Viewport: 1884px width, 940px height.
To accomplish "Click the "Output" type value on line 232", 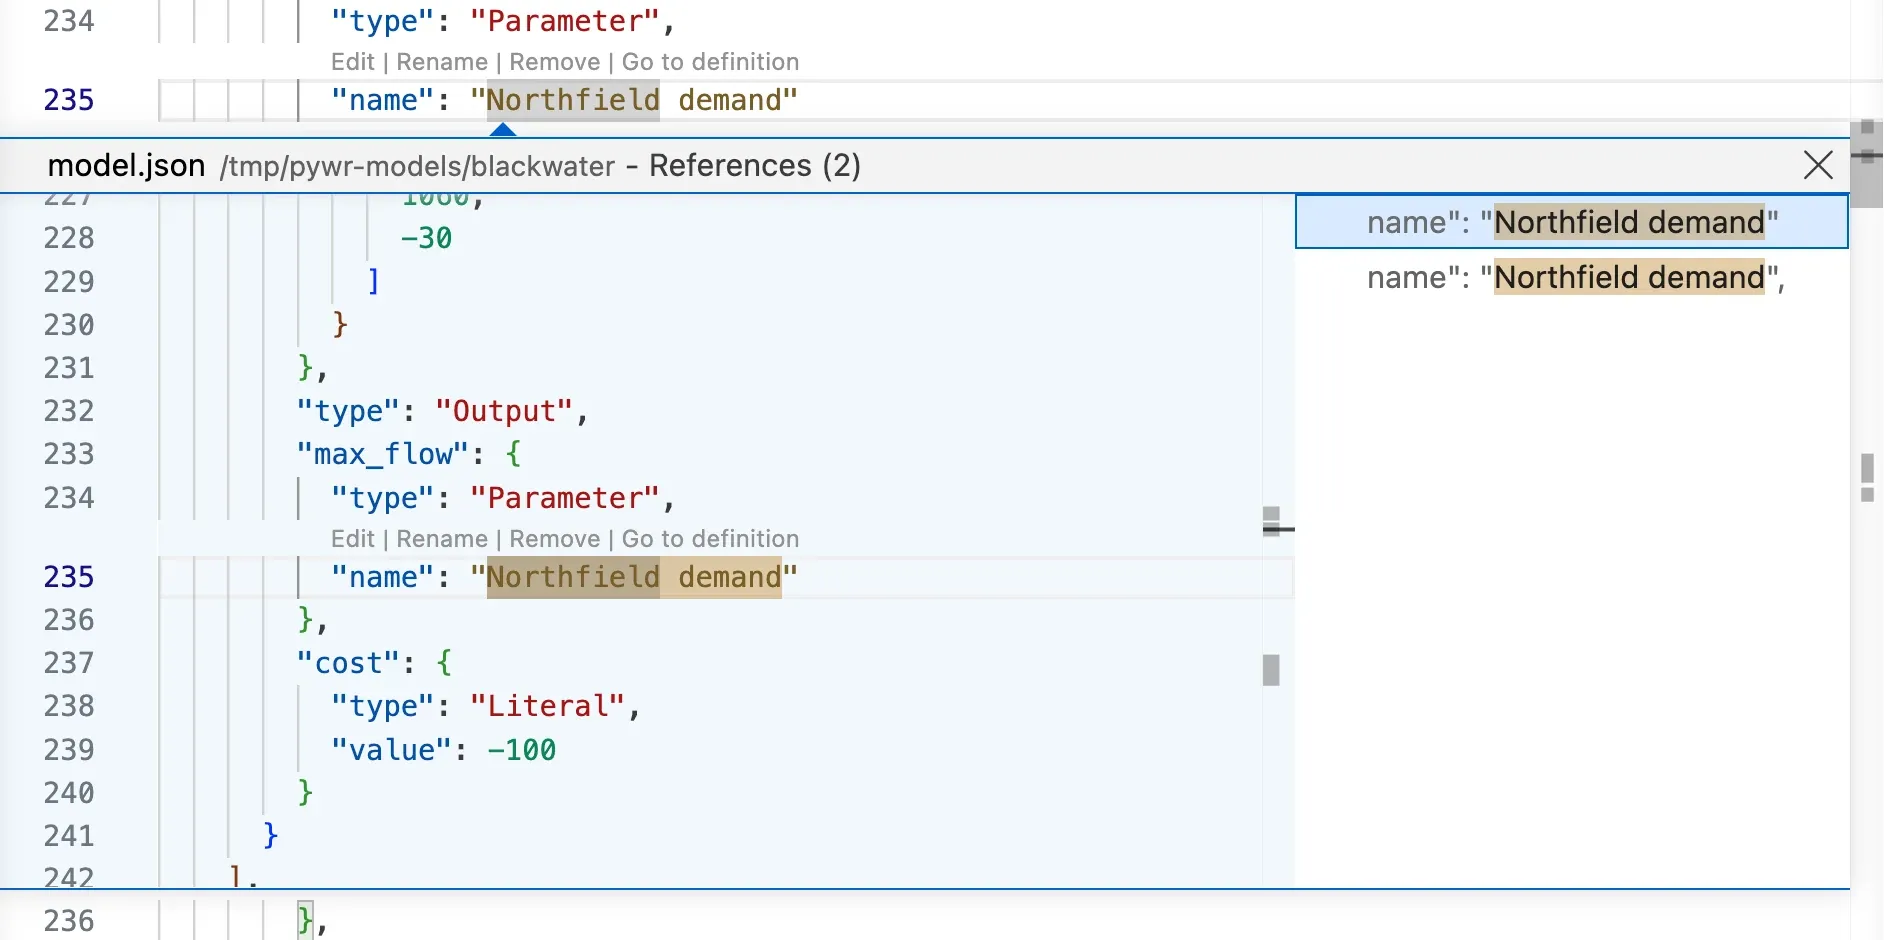I will 504,411.
